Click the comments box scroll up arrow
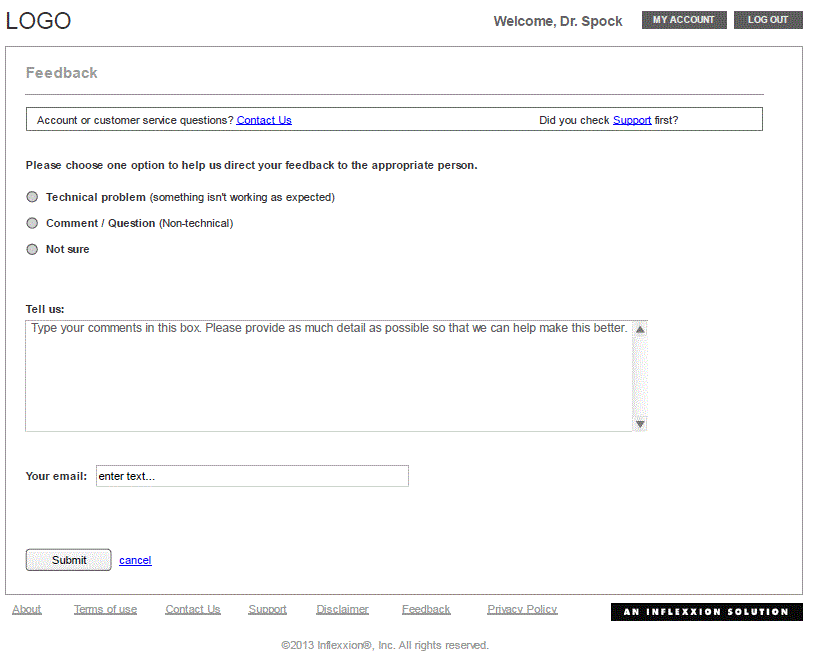Viewport: 824px width, 661px height. [x=640, y=329]
